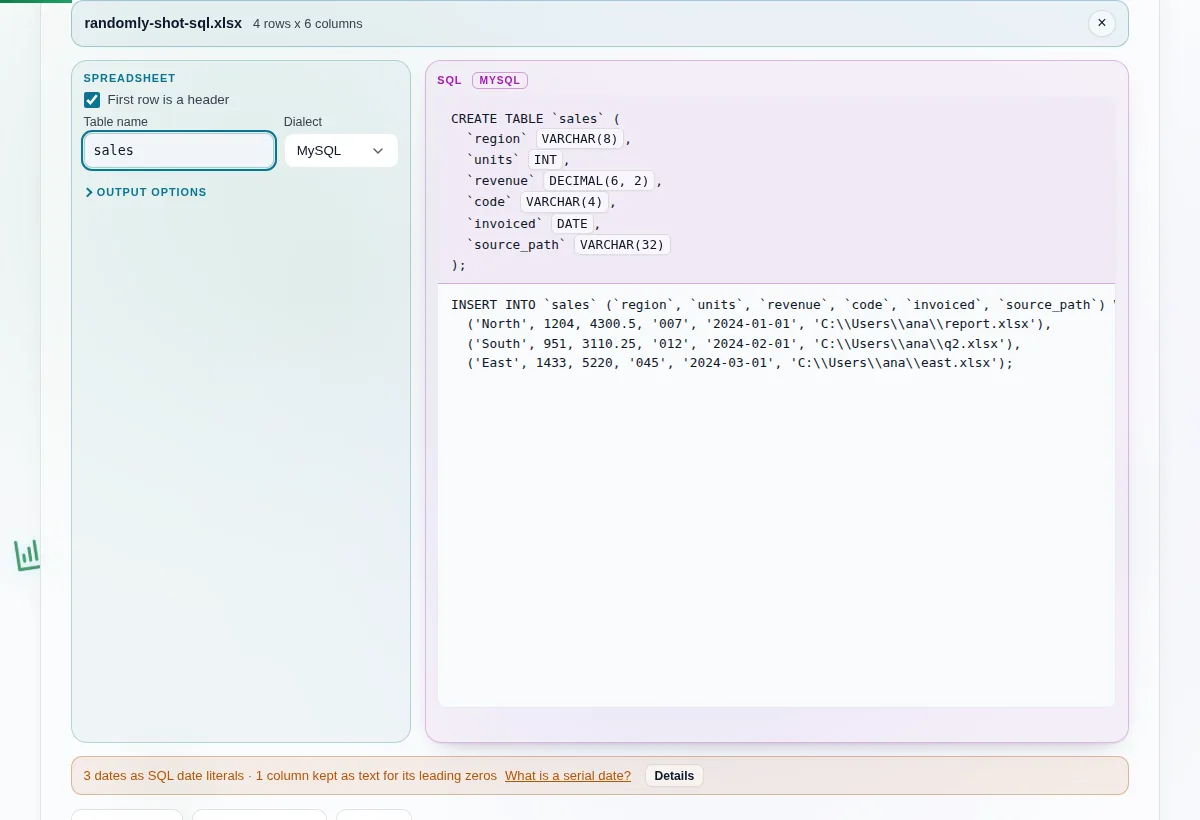Close the randomly-shot-sql.xlsx file panel
Image resolution: width=1200 pixels, height=820 pixels.
(x=1101, y=23)
